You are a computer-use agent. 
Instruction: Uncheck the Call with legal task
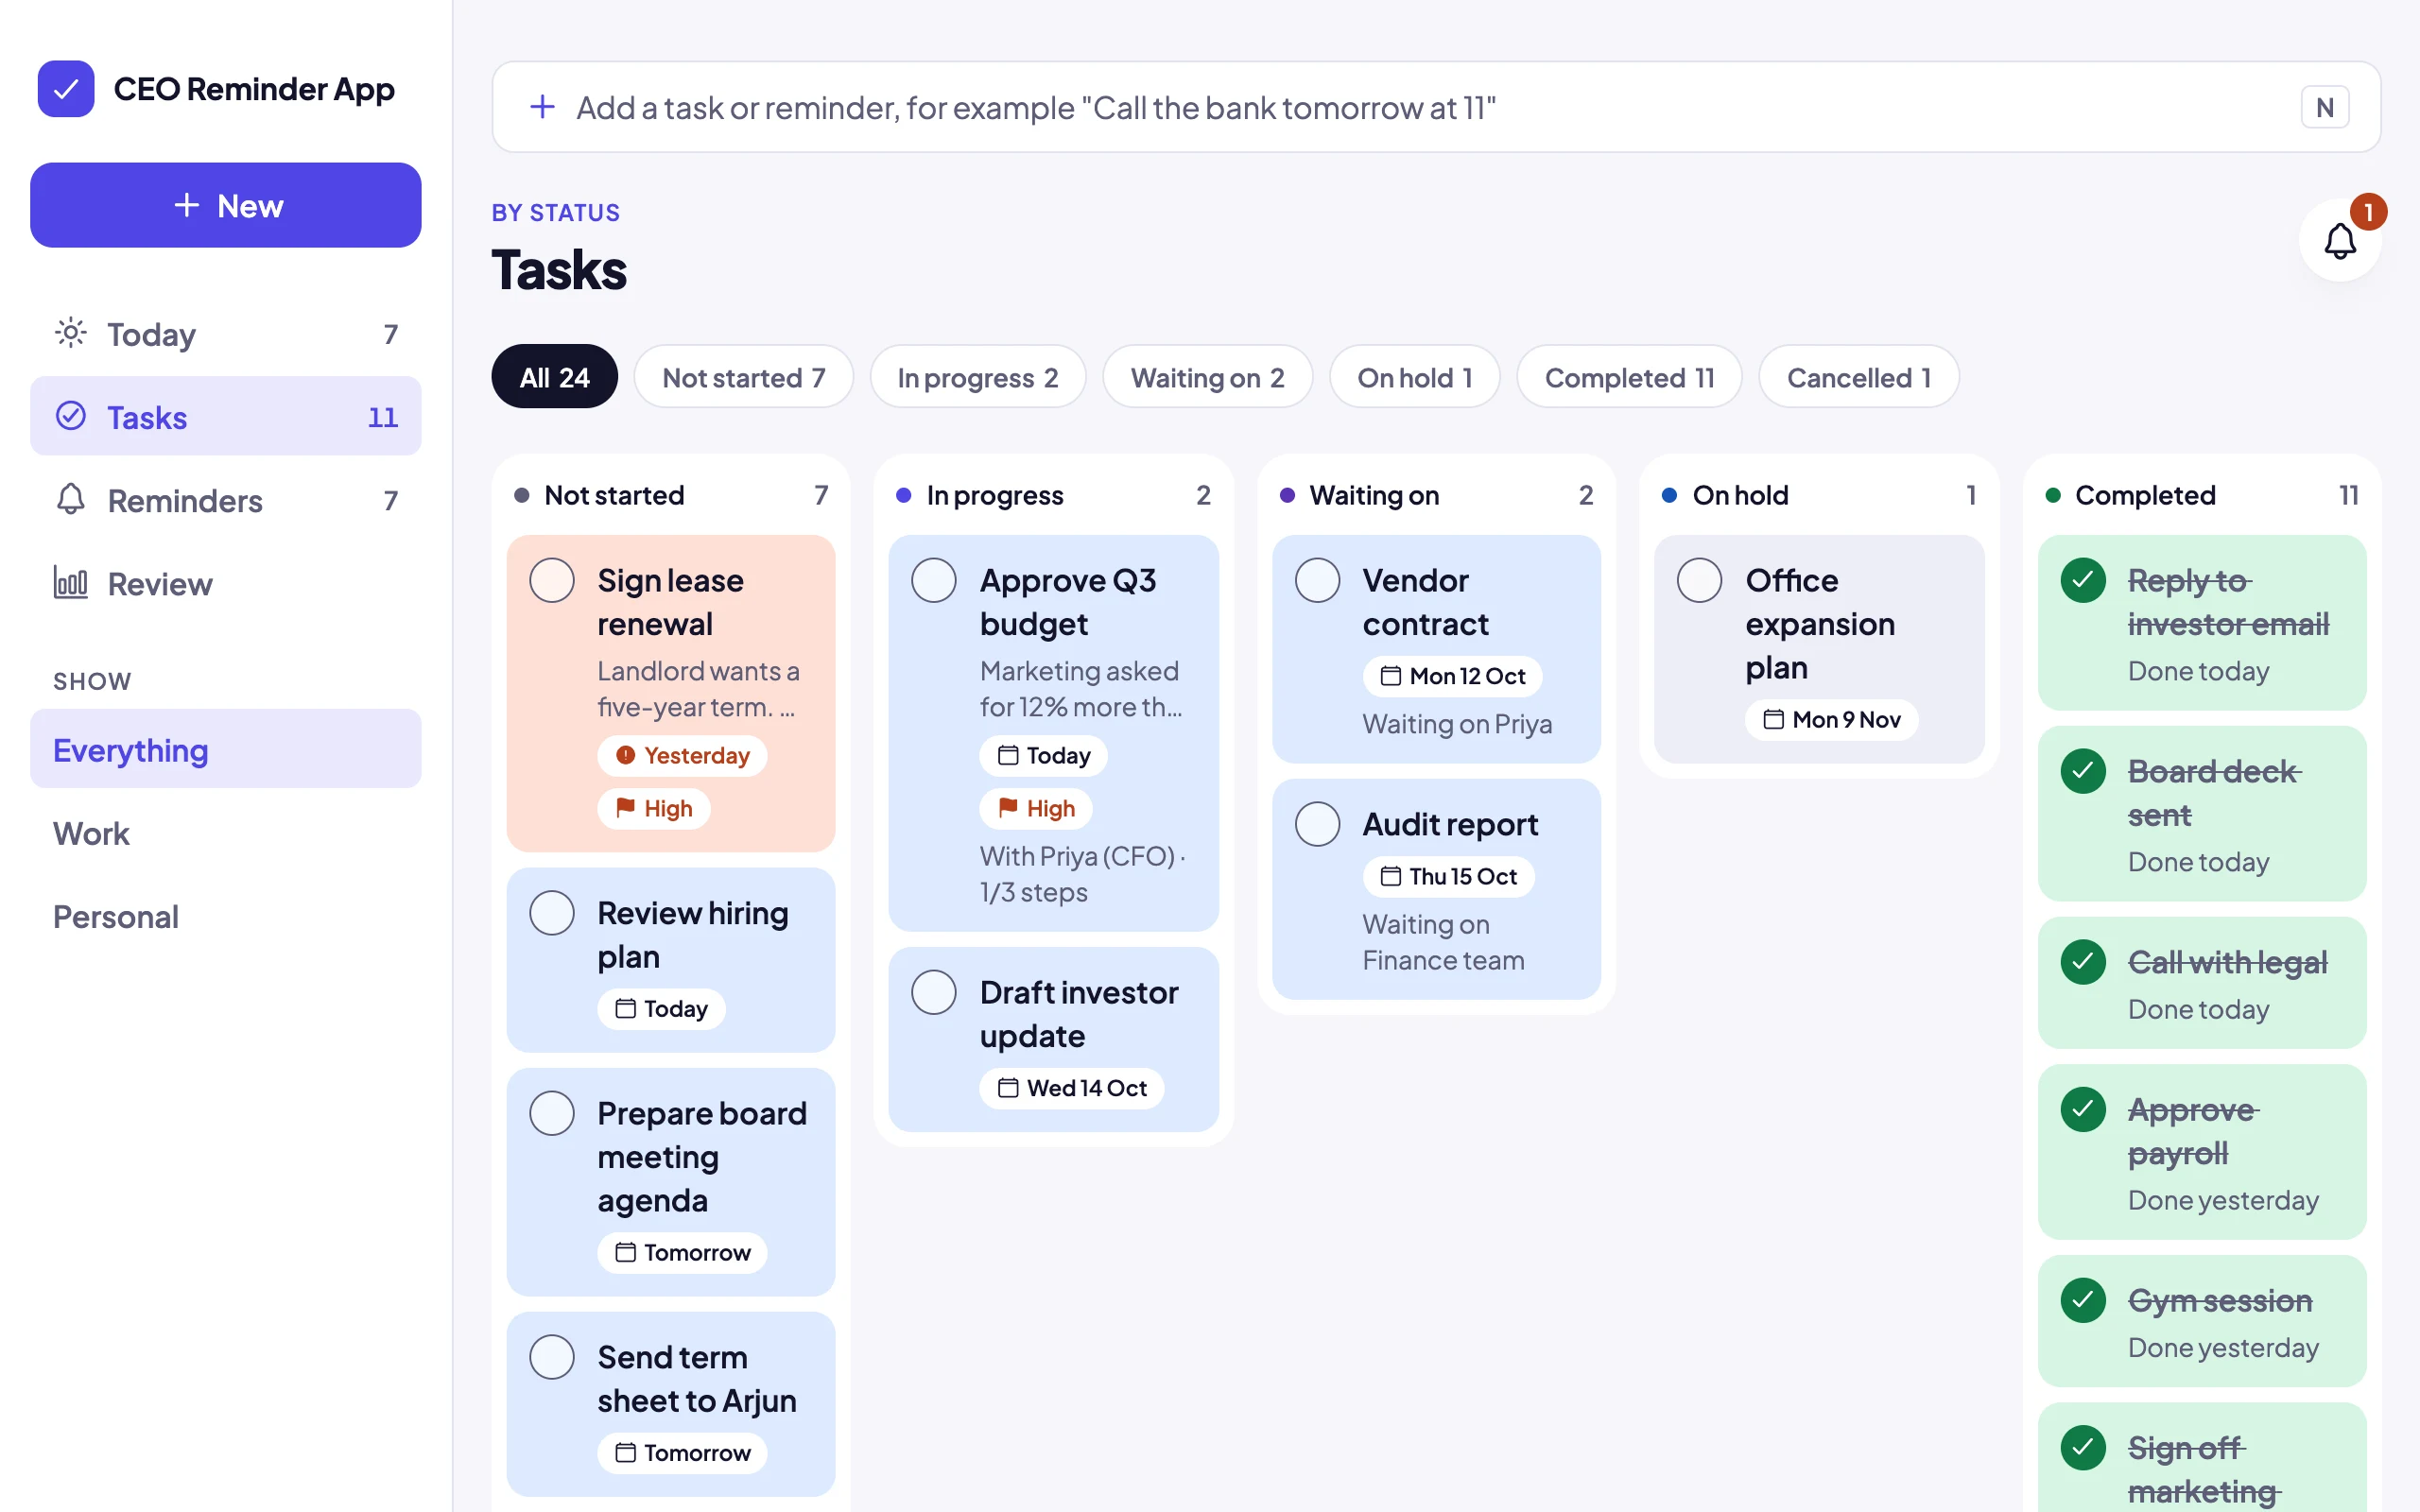coord(2083,962)
